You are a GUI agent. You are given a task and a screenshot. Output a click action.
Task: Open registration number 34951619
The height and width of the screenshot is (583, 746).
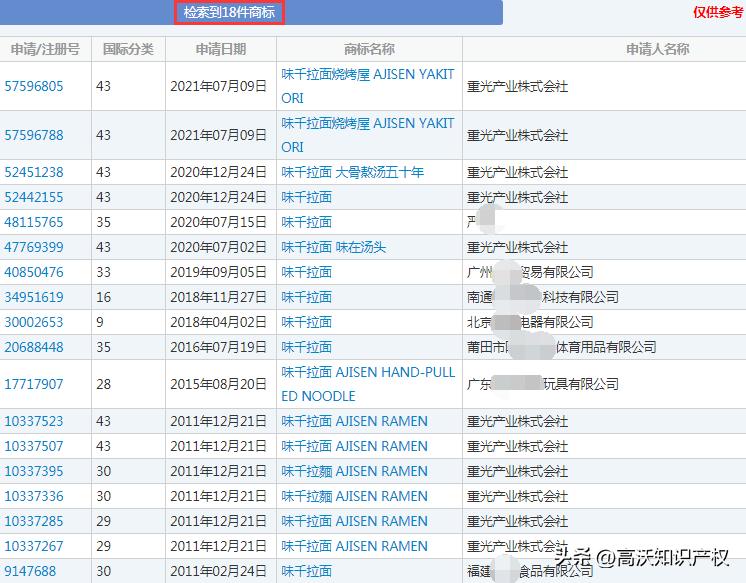click(x=34, y=297)
